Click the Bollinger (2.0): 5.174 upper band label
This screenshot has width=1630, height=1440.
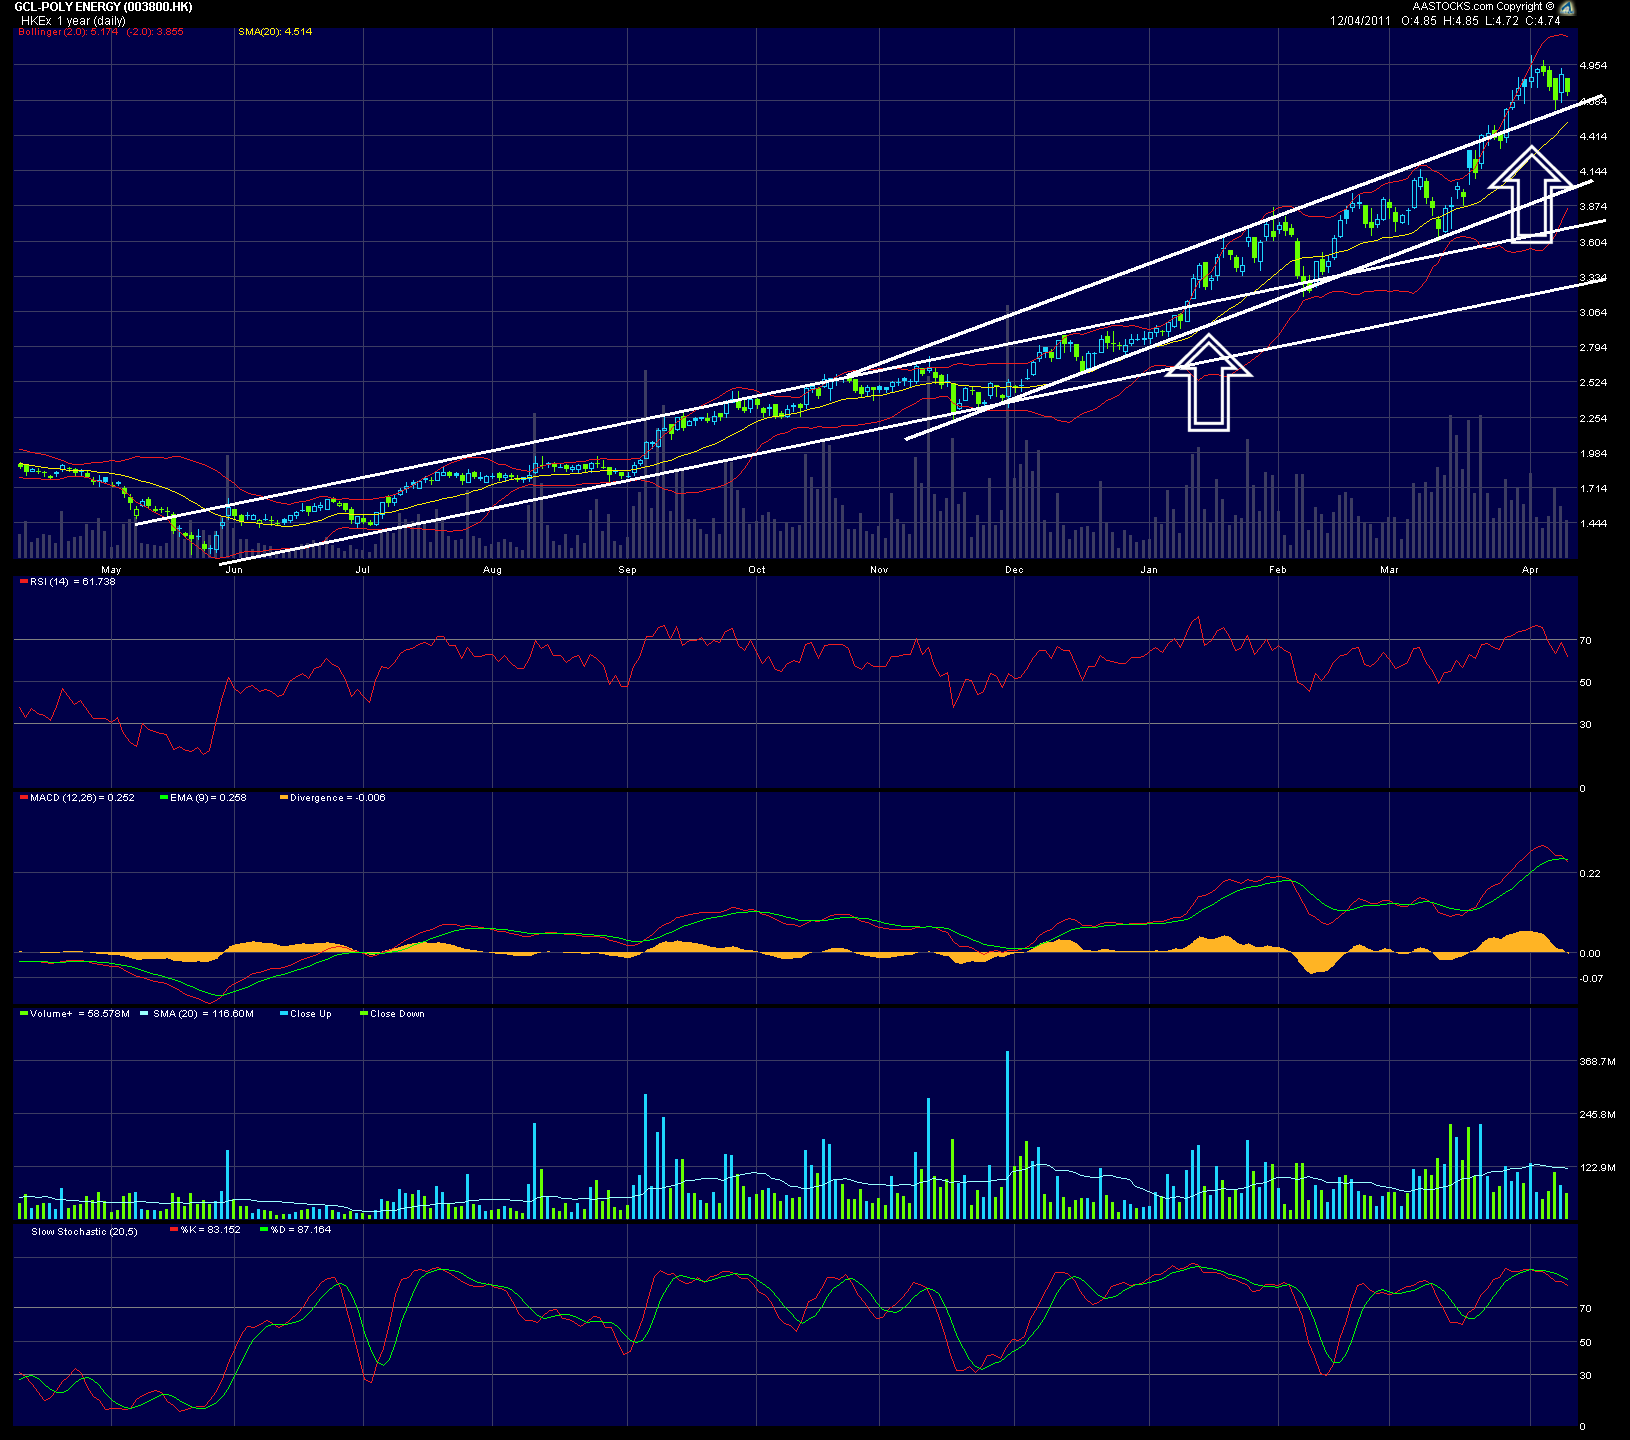68,32
